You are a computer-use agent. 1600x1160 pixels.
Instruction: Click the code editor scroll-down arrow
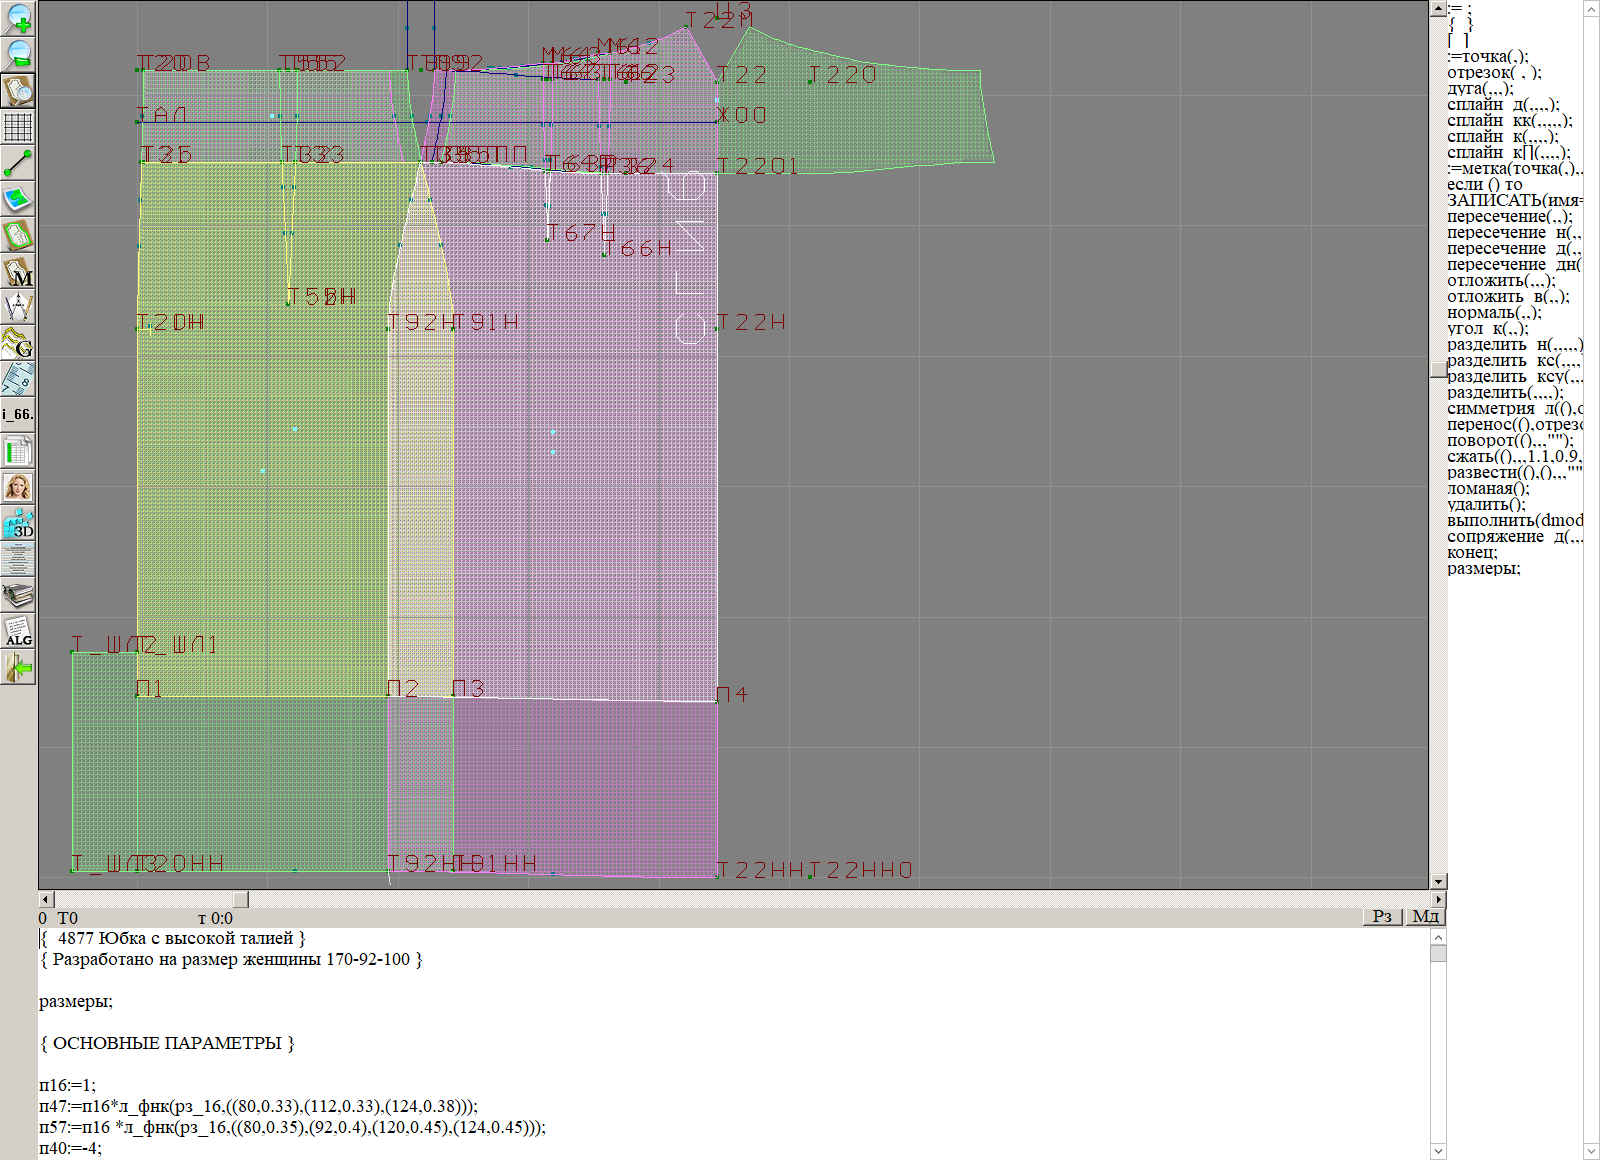point(1438,1150)
